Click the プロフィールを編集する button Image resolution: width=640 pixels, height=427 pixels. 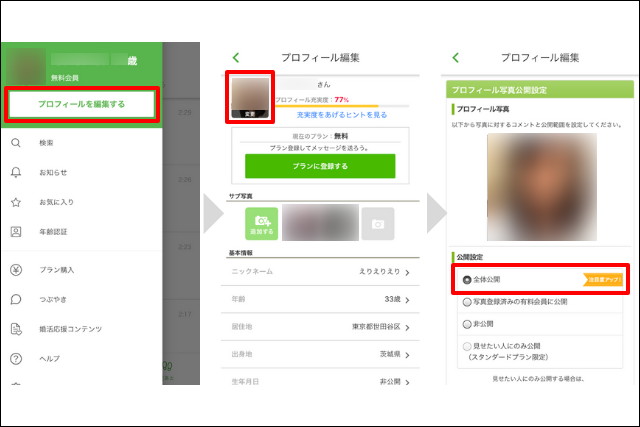[x=82, y=104]
